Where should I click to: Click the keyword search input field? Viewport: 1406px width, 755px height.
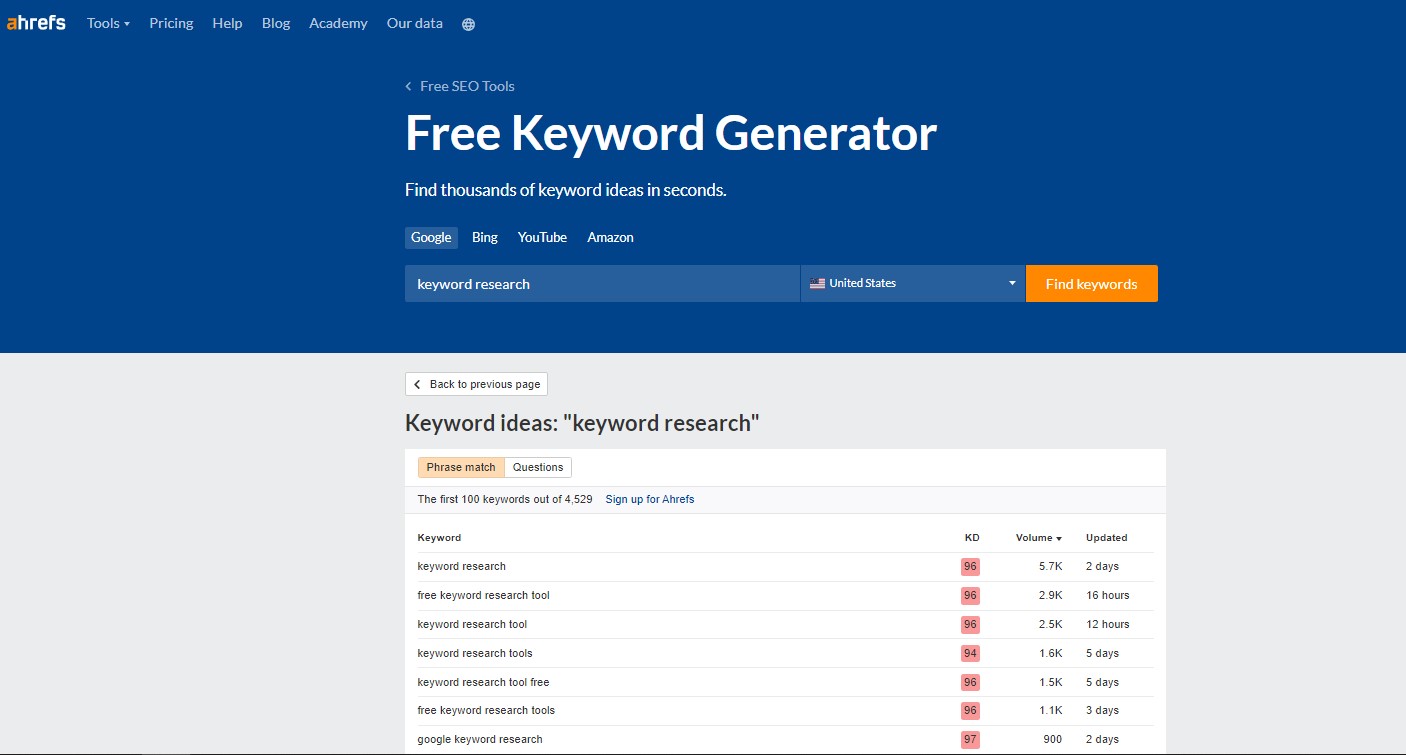pos(602,284)
